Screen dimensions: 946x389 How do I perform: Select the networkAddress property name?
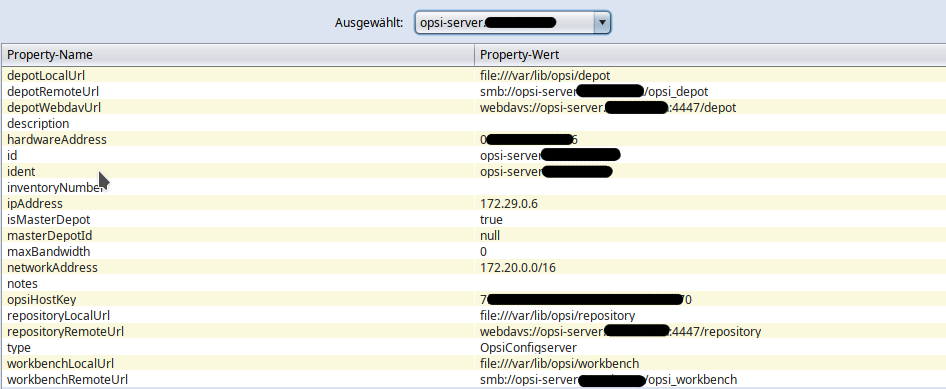point(52,267)
